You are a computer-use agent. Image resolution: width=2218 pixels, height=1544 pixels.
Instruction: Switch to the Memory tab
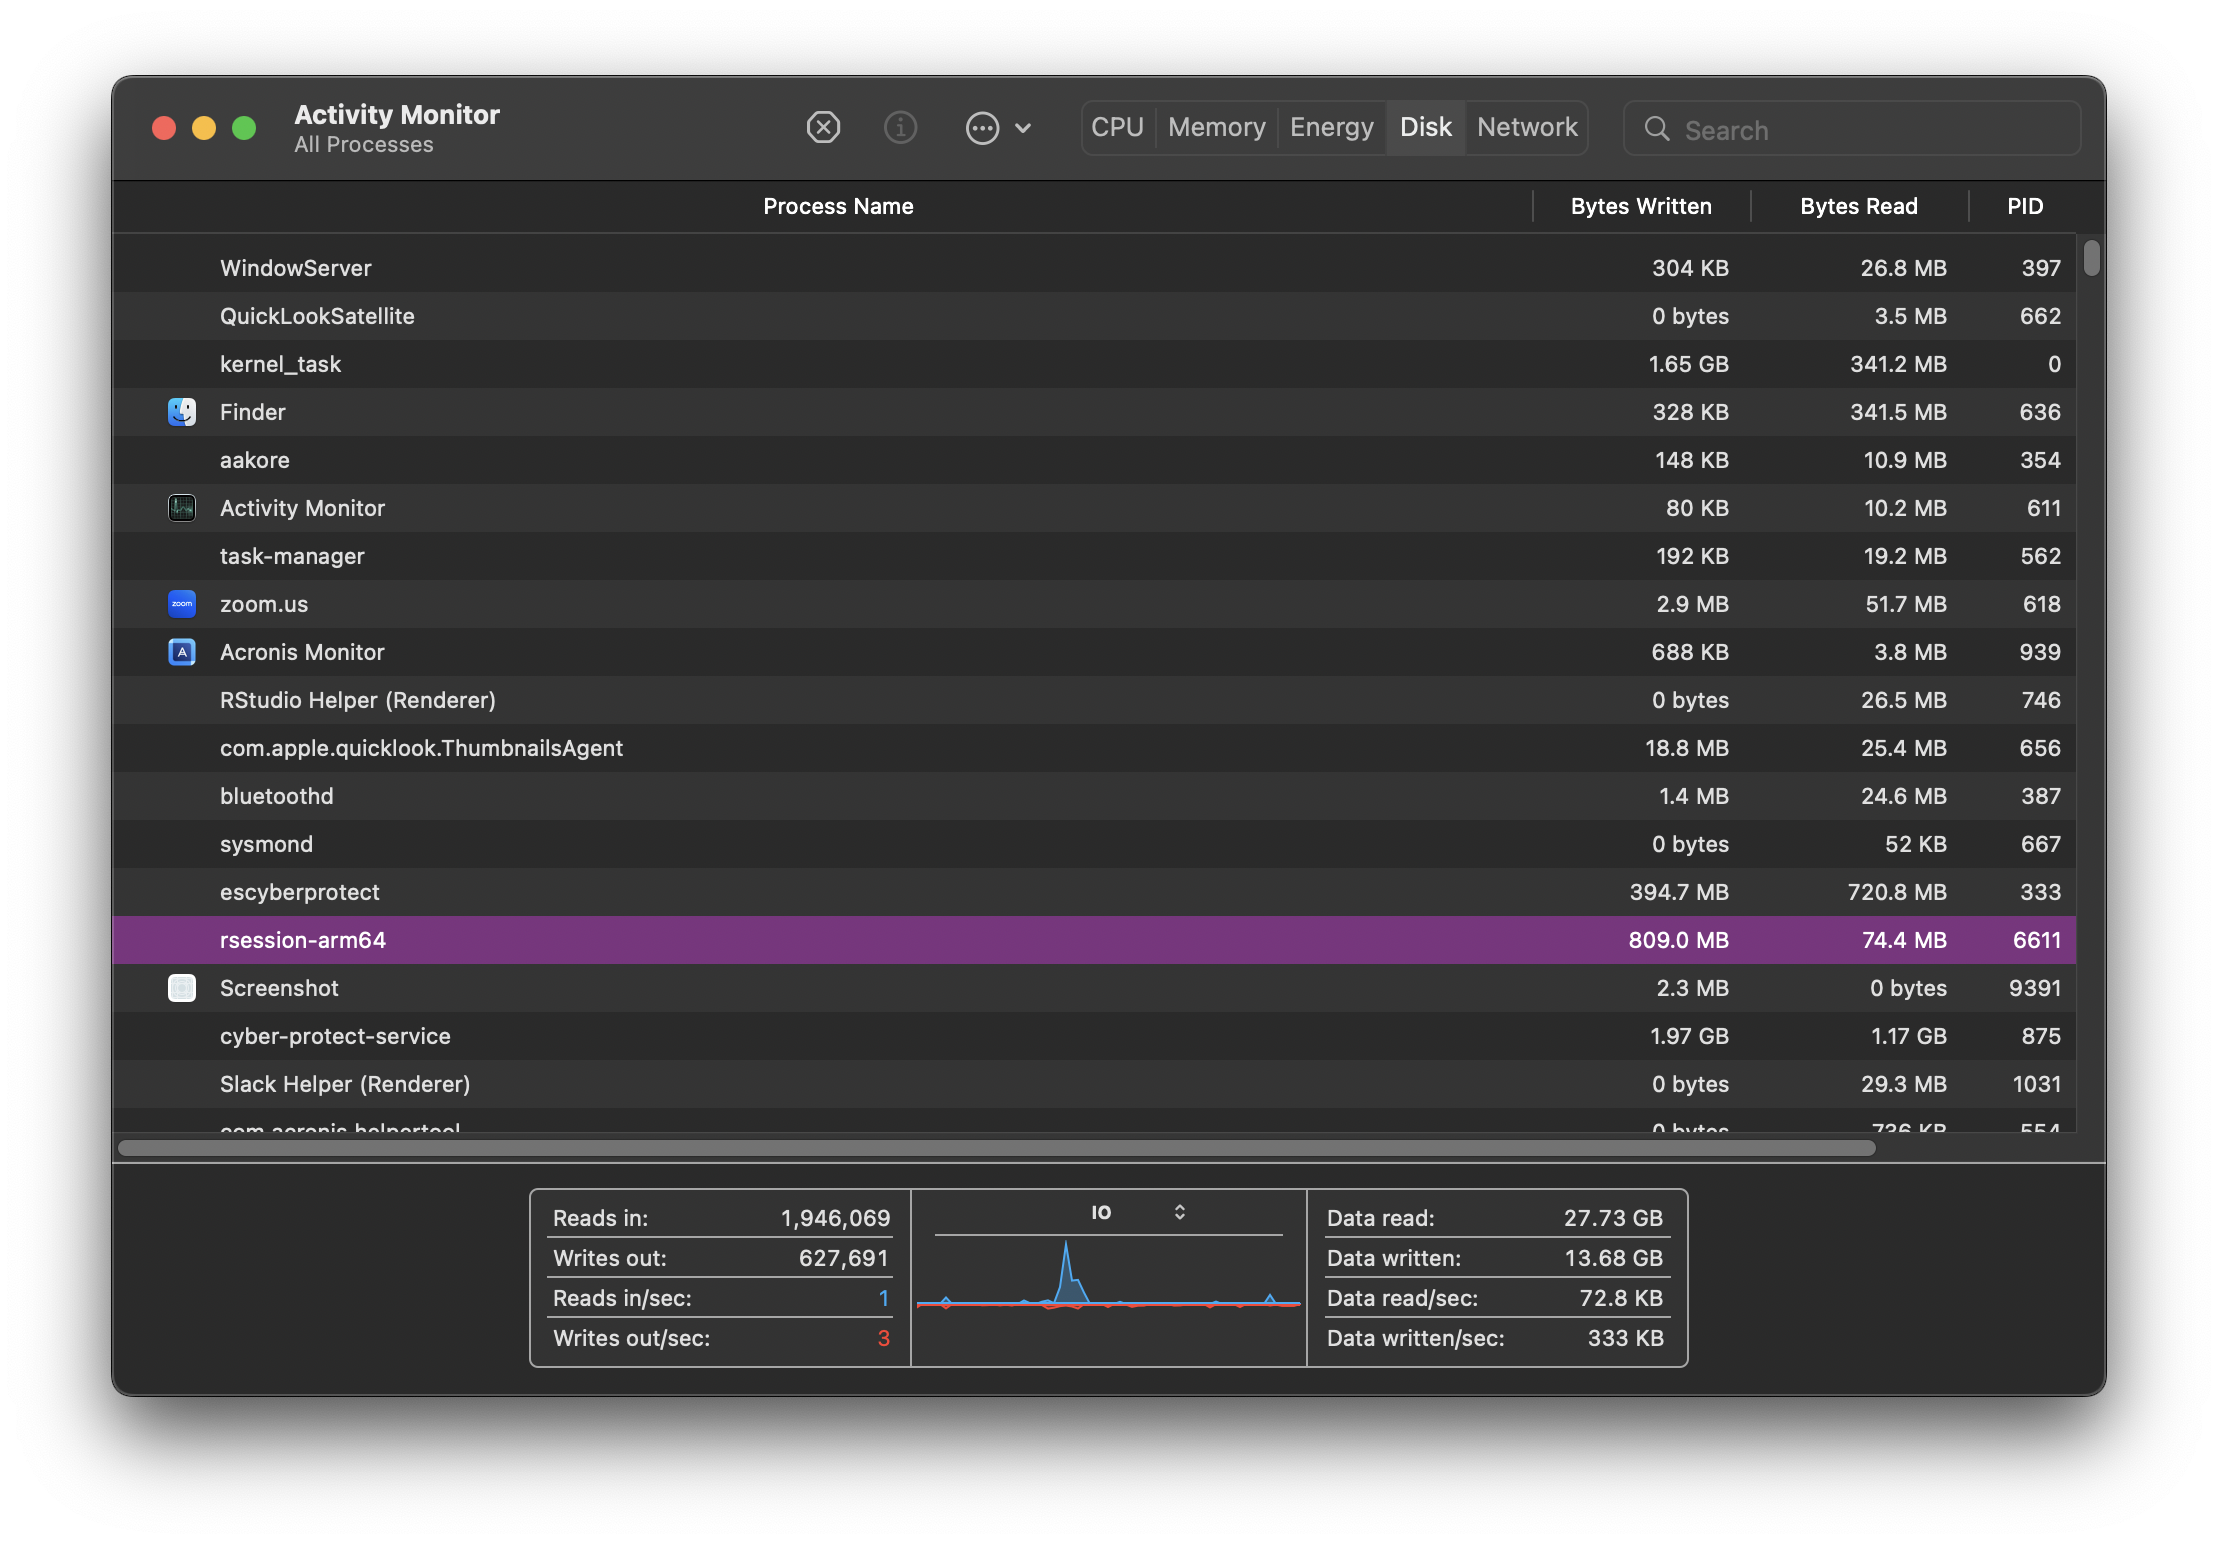click(1216, 128)
